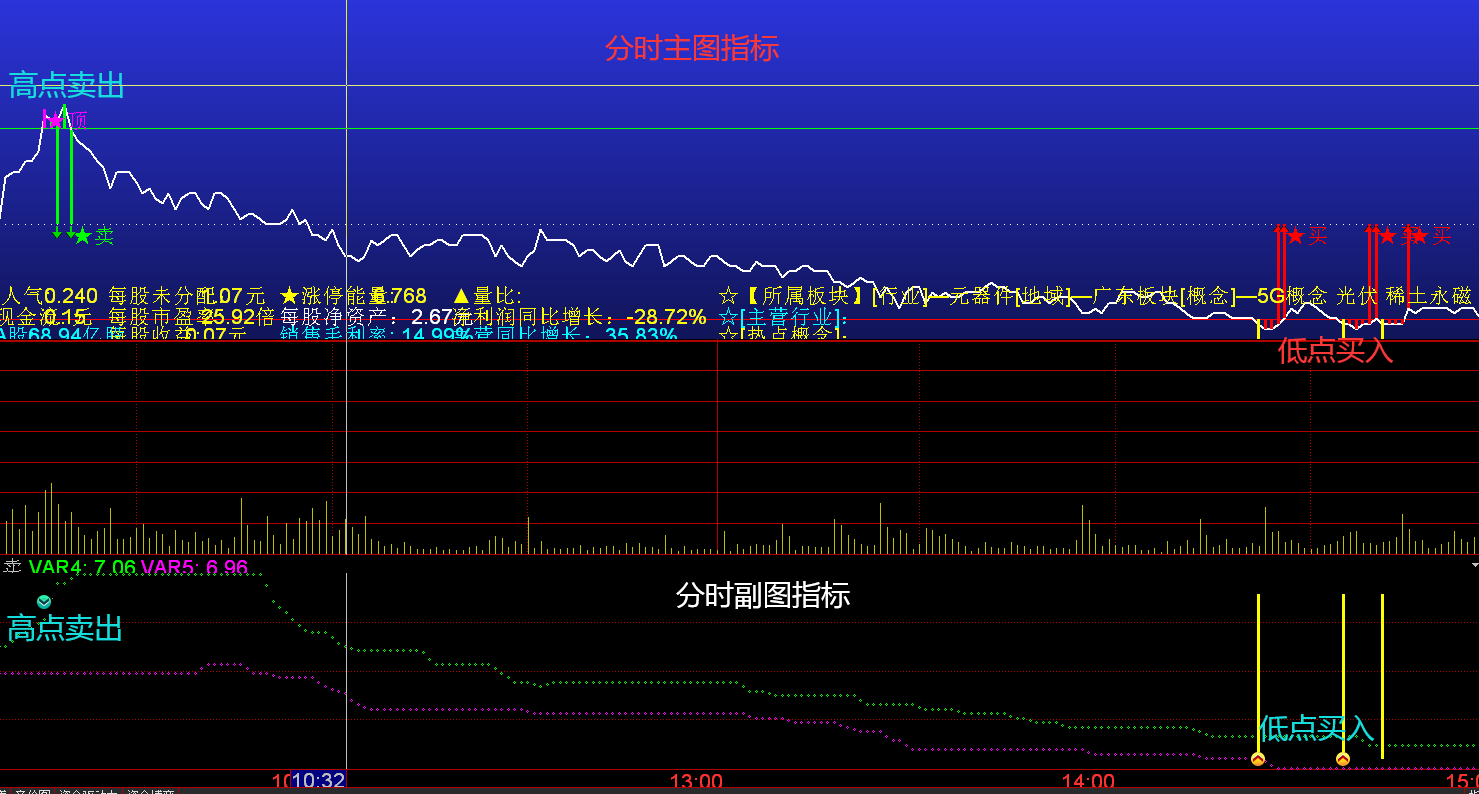This screenshot has width=1479, height=794.
Task: Click the 14:00 time axis label
Action: pyautogui.click(x=1088, y=781)
